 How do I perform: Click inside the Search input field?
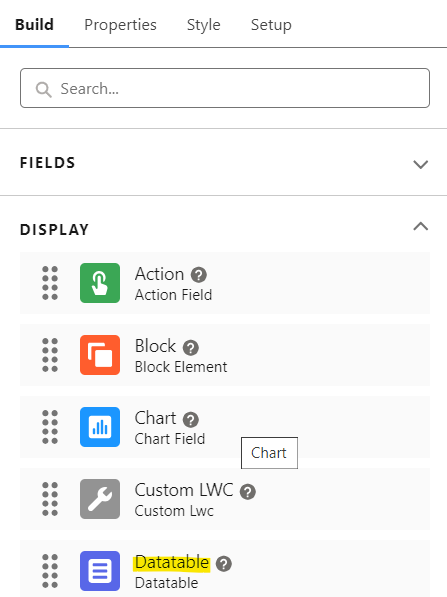pos(225,88)
